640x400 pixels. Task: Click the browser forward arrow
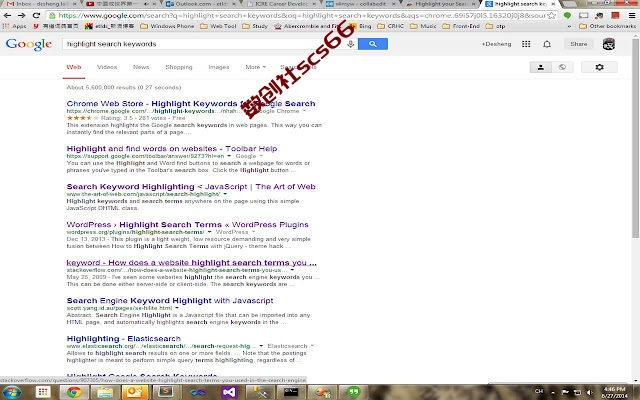(22, 16)
